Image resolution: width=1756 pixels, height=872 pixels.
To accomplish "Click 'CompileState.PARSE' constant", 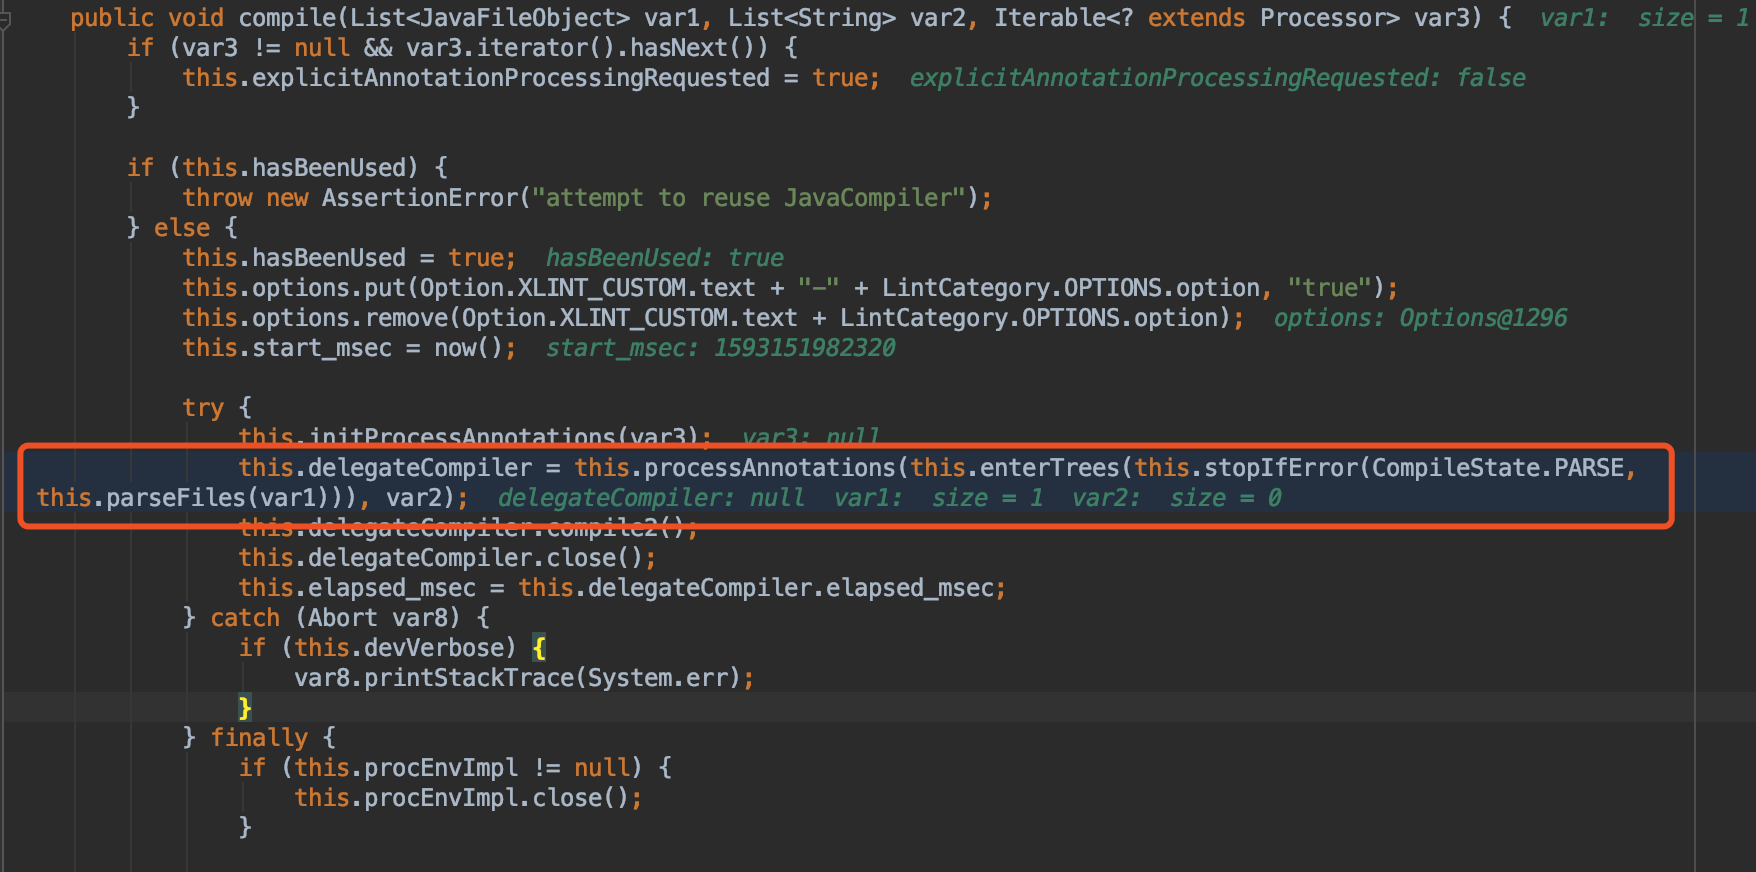I will [1498, 468].
